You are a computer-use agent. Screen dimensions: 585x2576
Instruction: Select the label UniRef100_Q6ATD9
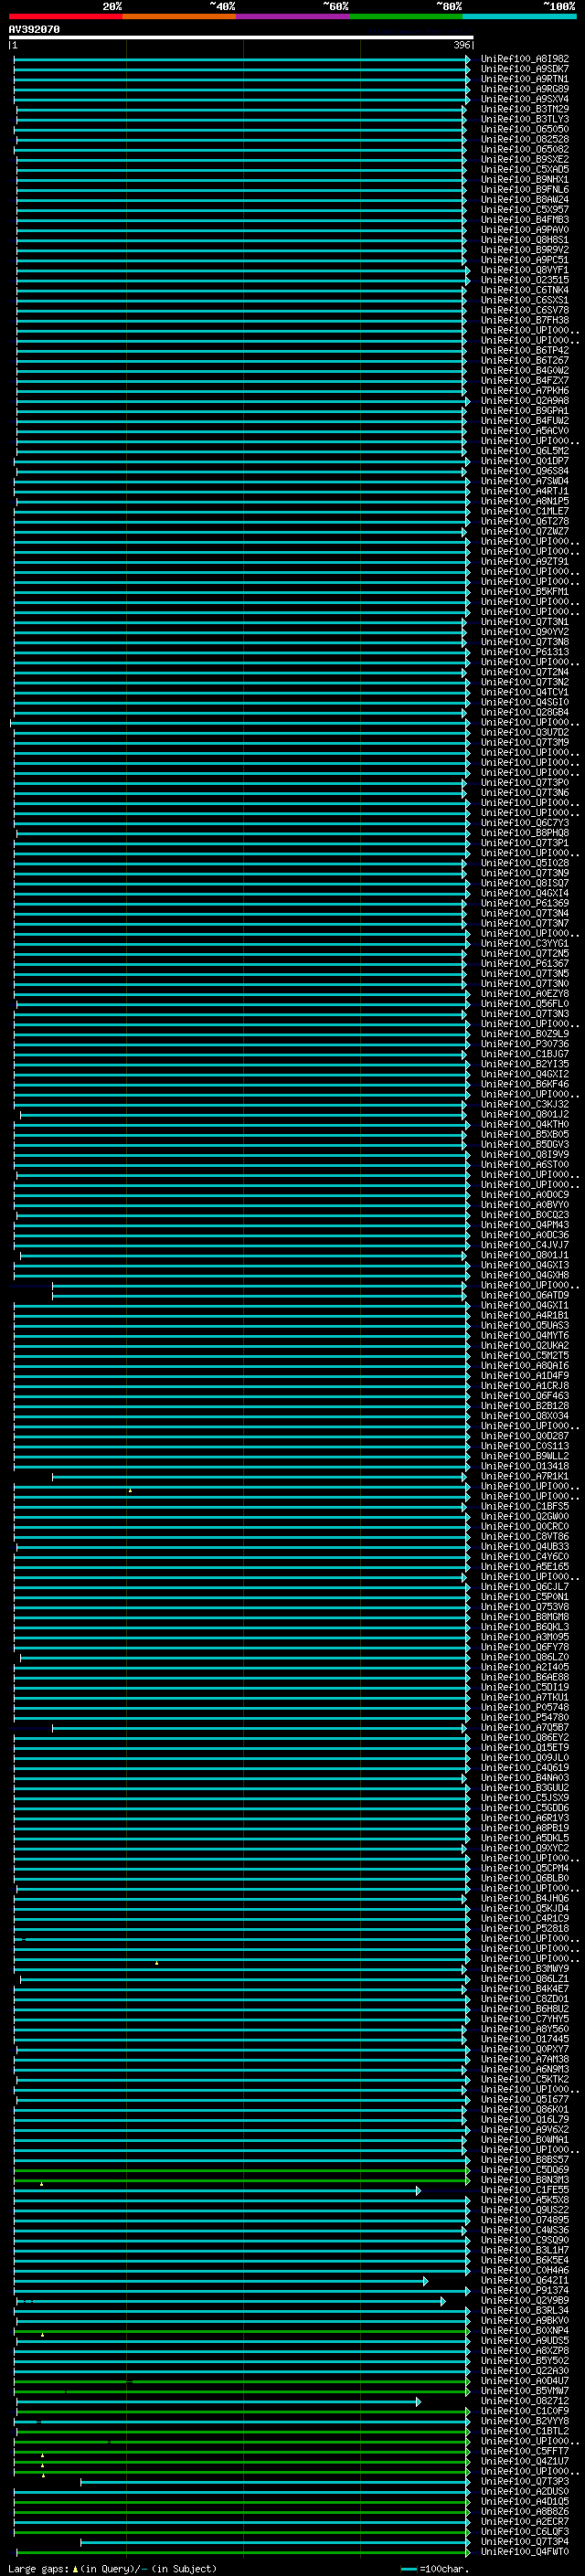(x=525, y=1295)
